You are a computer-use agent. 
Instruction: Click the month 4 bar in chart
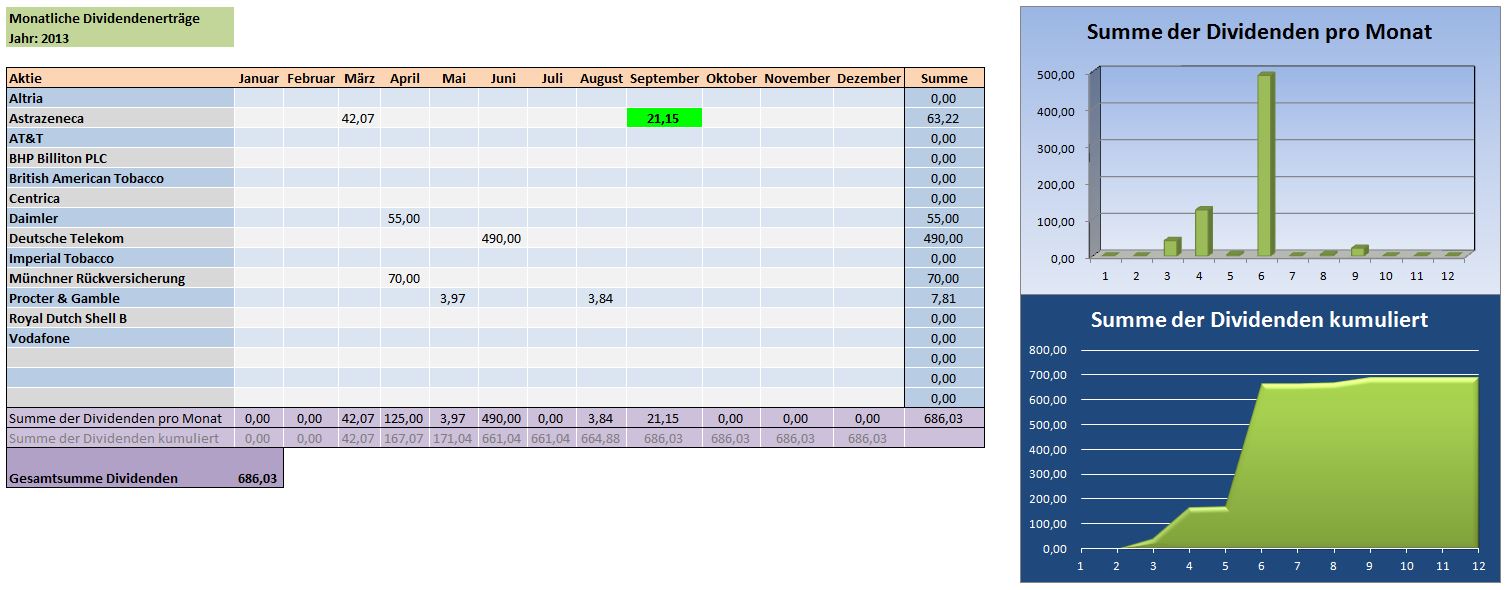(x=1203, y=231)
